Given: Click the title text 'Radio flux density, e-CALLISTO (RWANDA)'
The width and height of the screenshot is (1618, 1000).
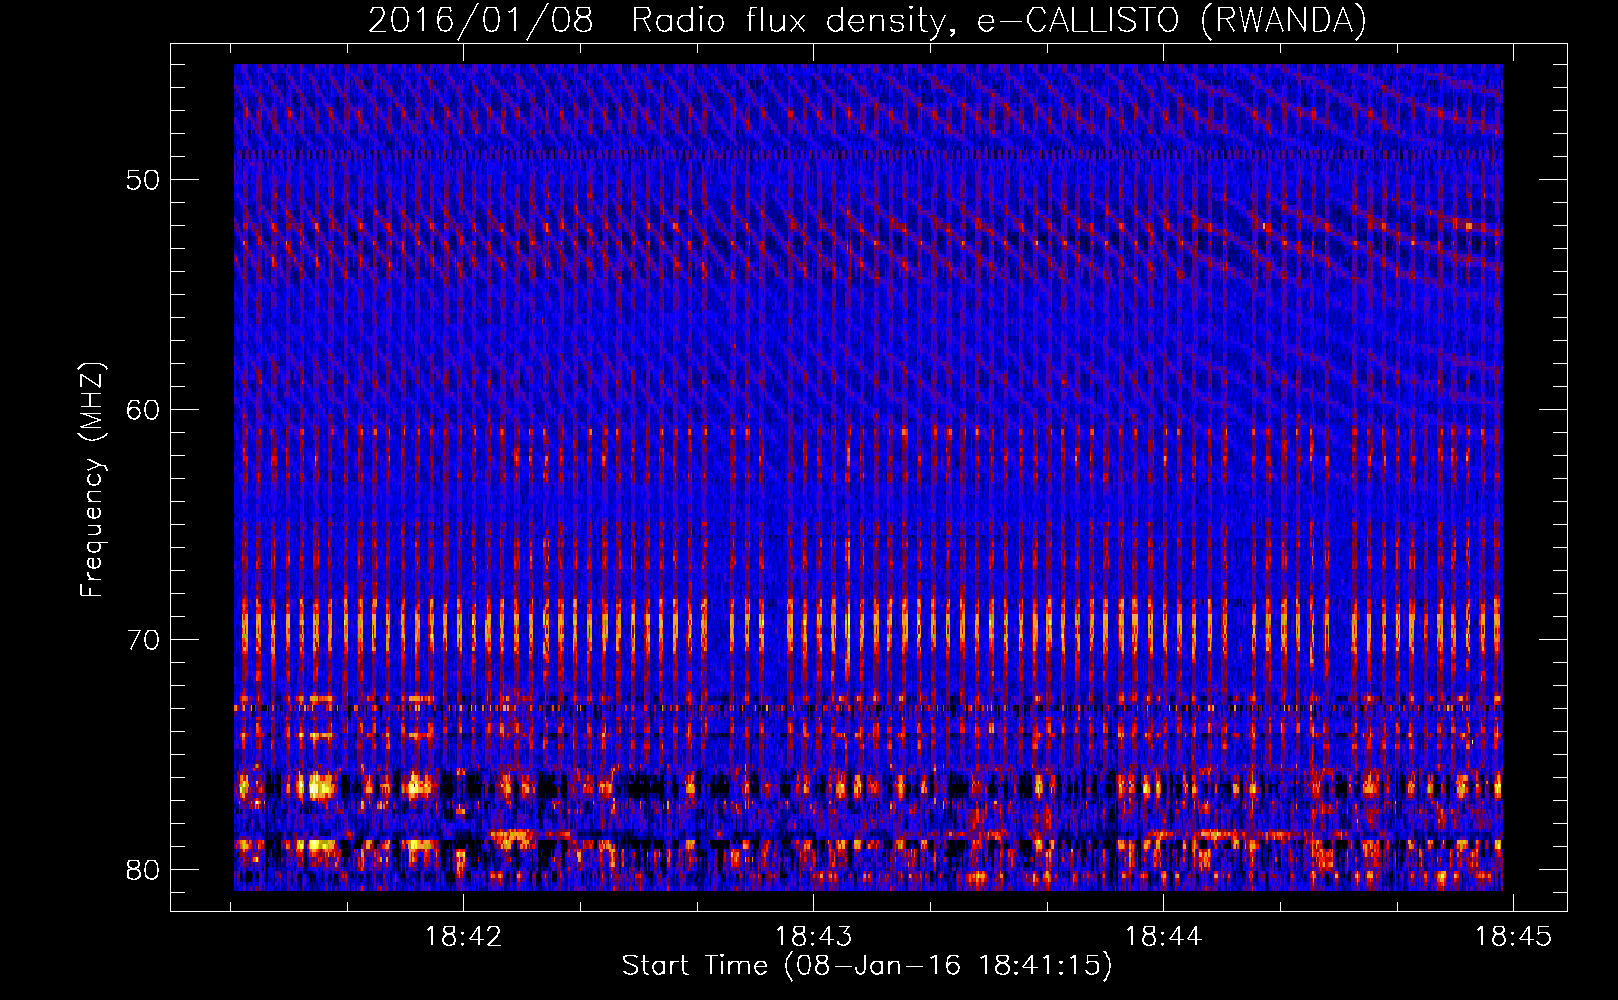Looking at the screenshot, I should tap(999, 21).
